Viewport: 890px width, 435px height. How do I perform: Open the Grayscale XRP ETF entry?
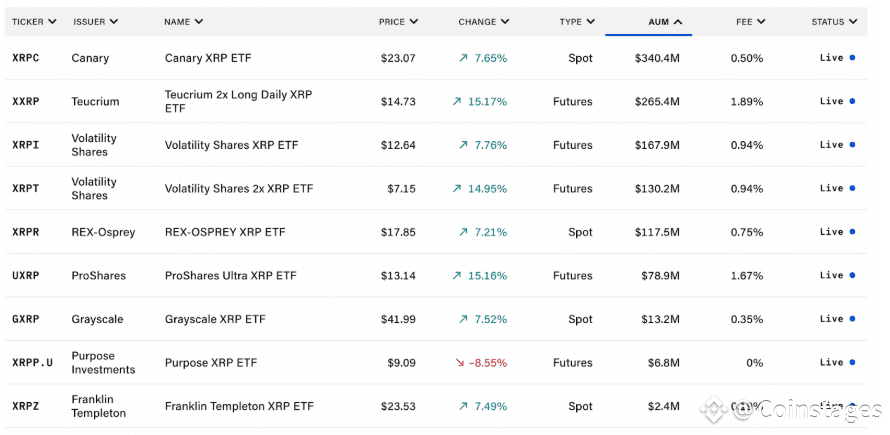(x=215, y=320)
